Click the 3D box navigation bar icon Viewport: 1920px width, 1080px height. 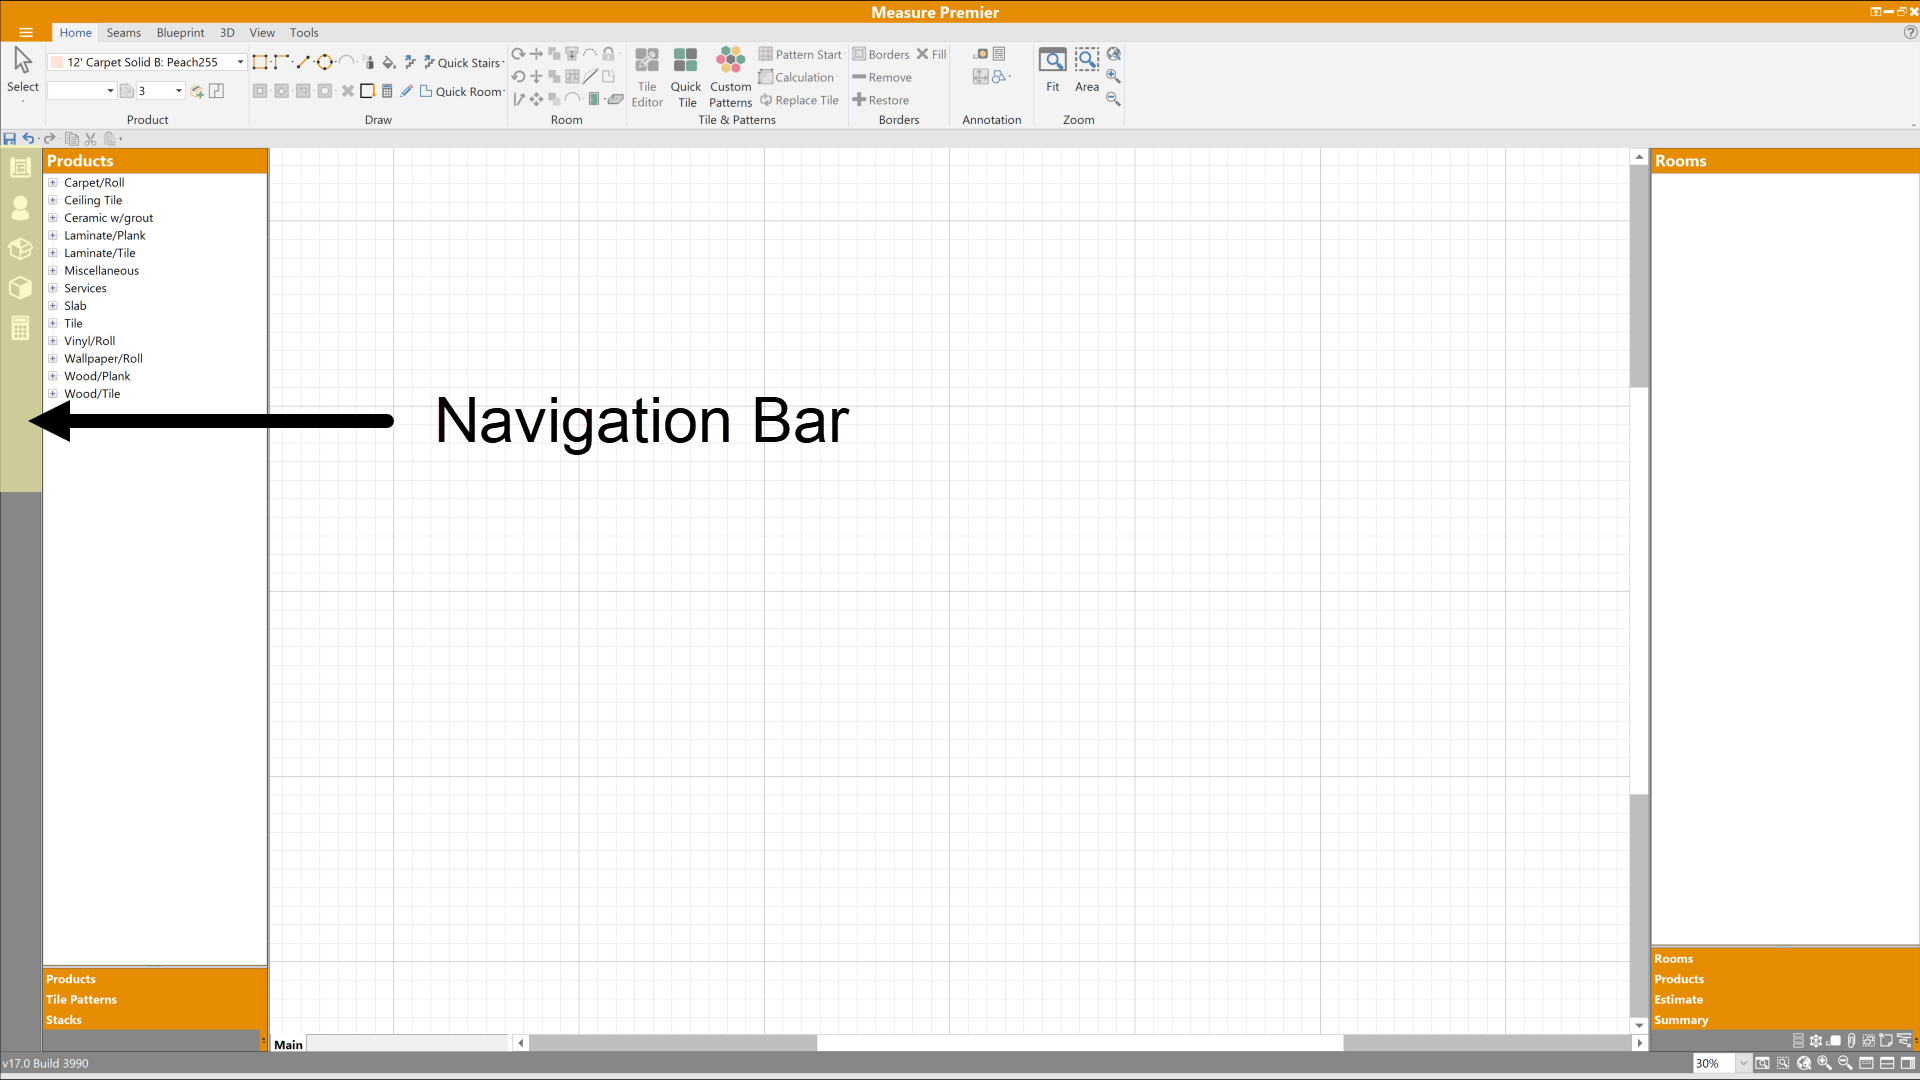click(x=20, y=288)
